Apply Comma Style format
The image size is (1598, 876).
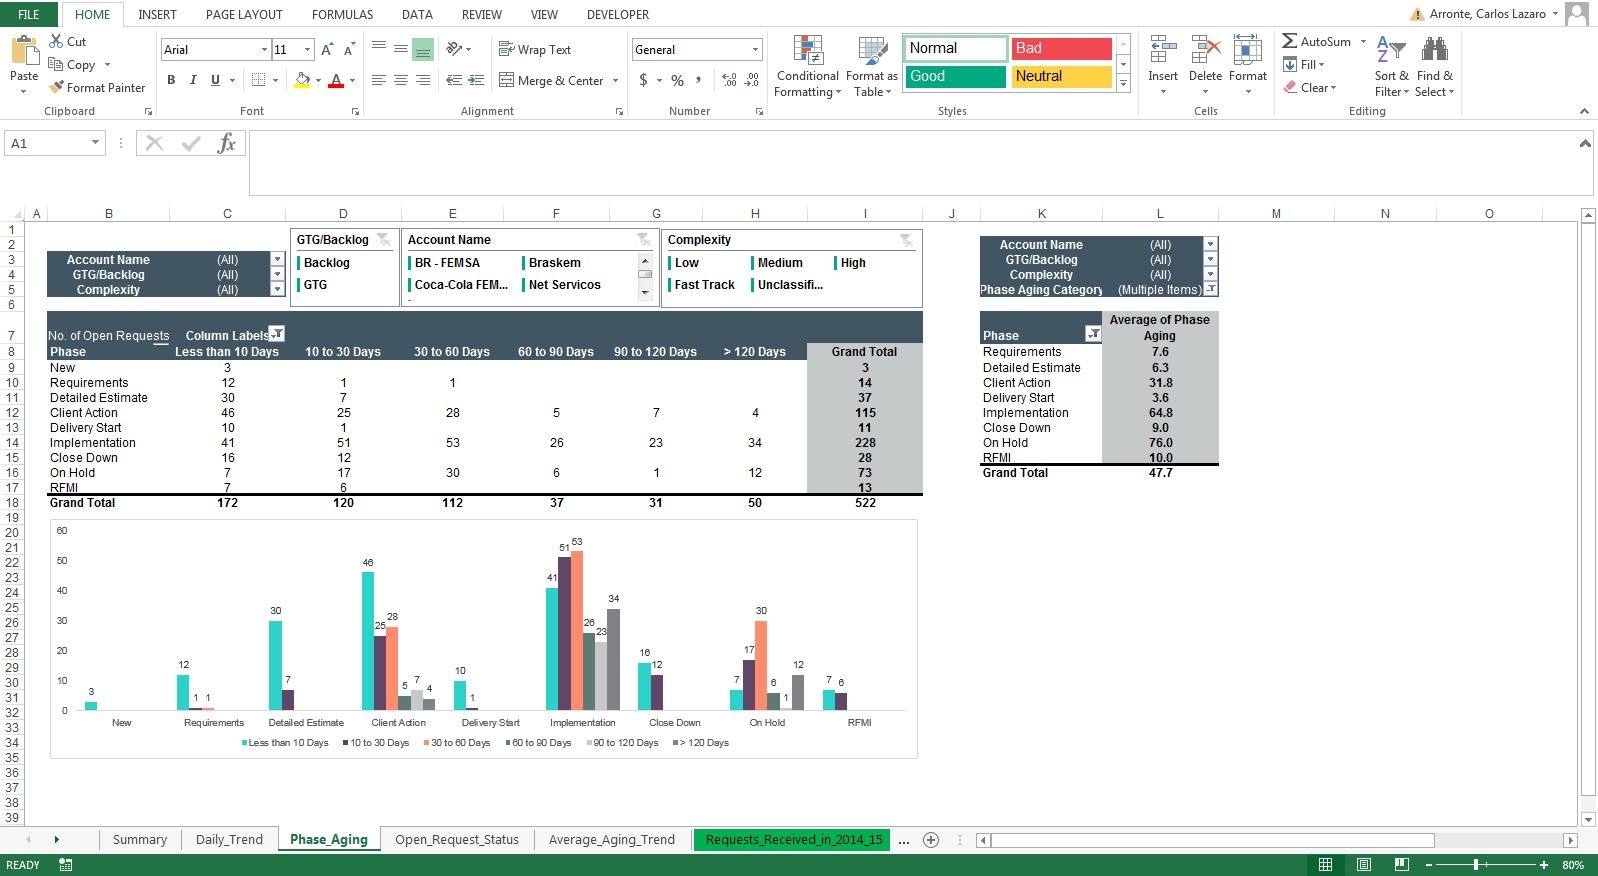point(698,80)
